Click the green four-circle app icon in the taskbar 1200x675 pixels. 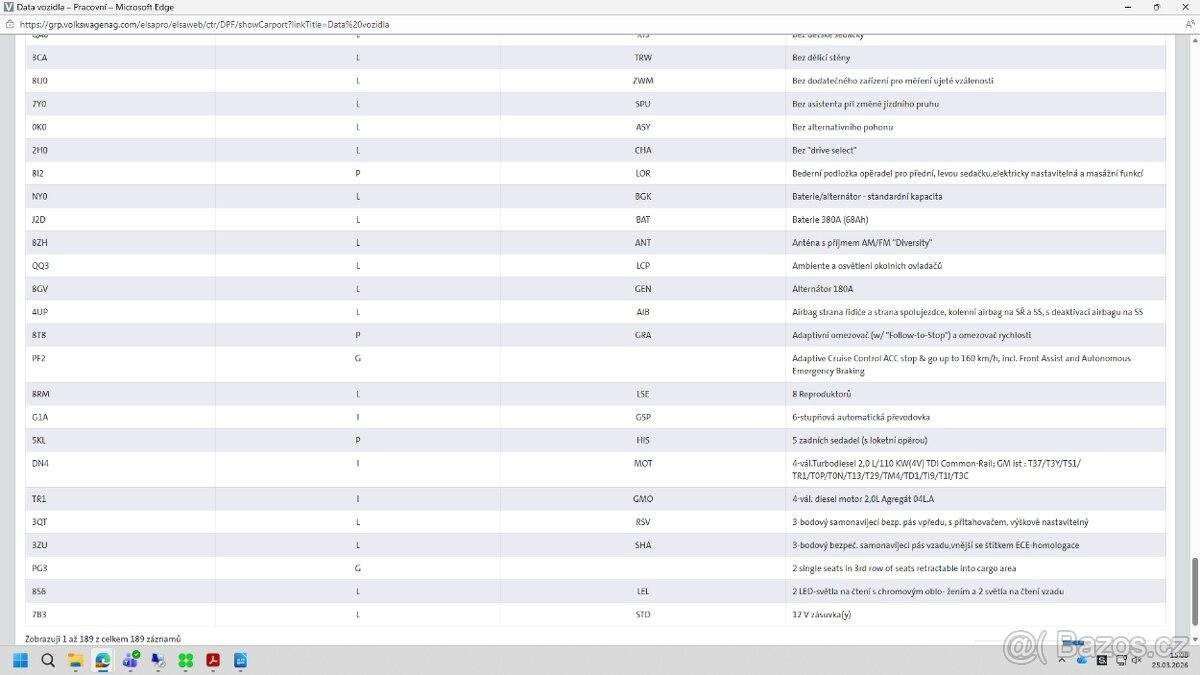(x=185, y=660)
